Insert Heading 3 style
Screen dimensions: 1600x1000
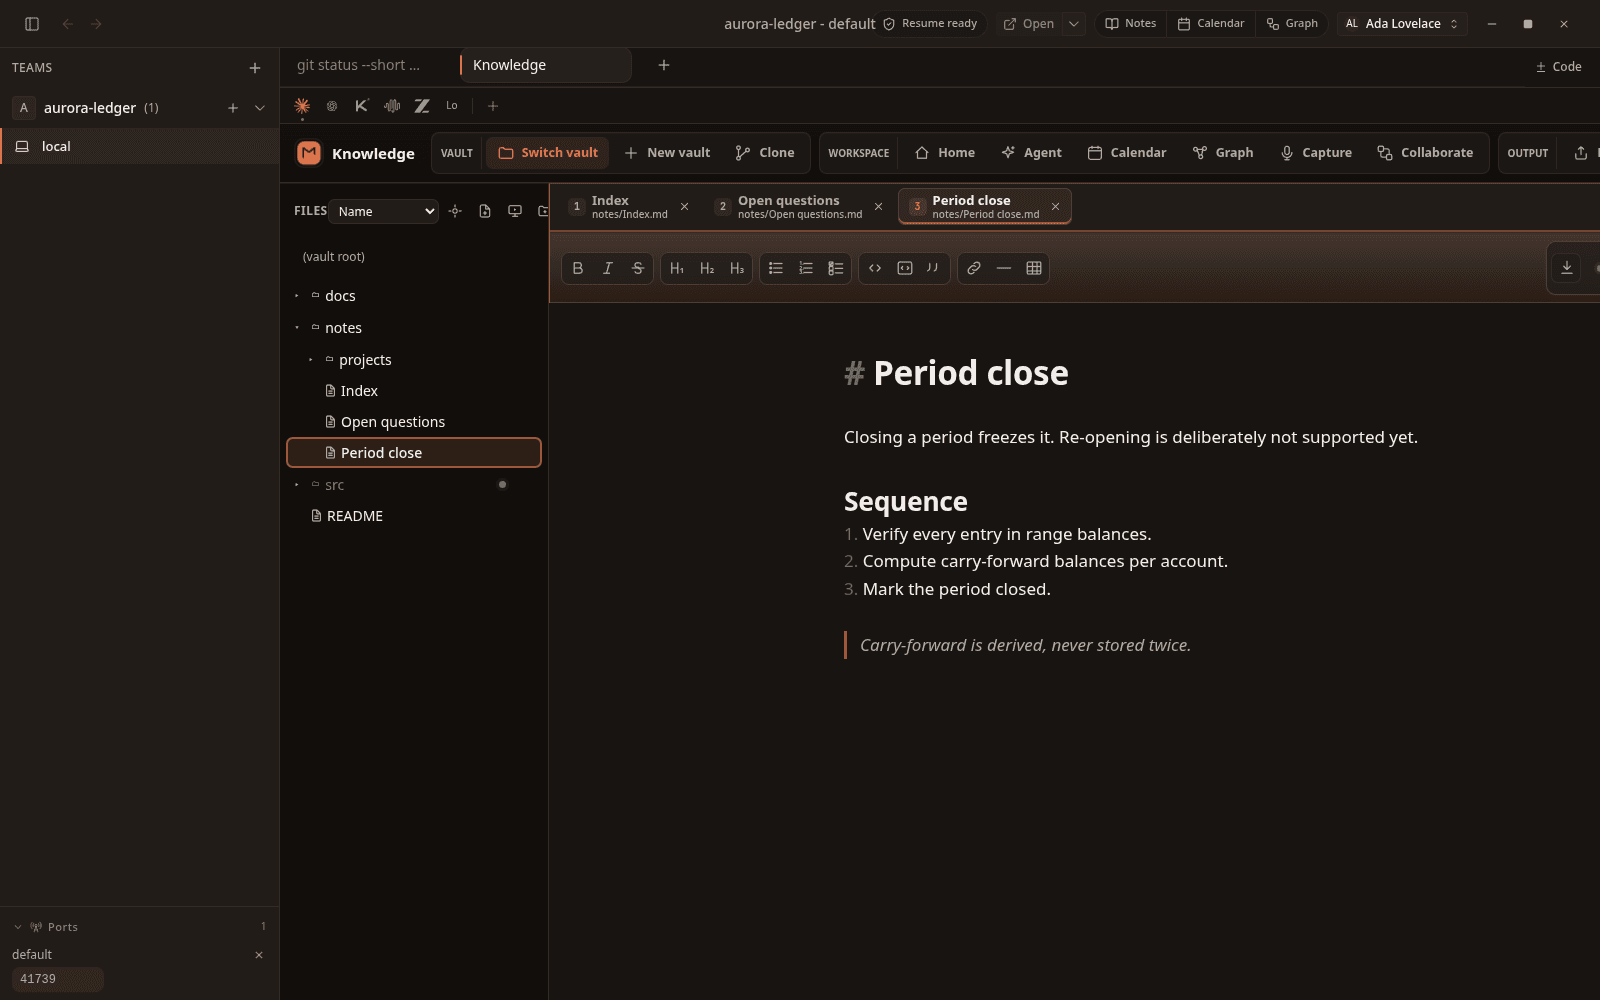[737, 268]
